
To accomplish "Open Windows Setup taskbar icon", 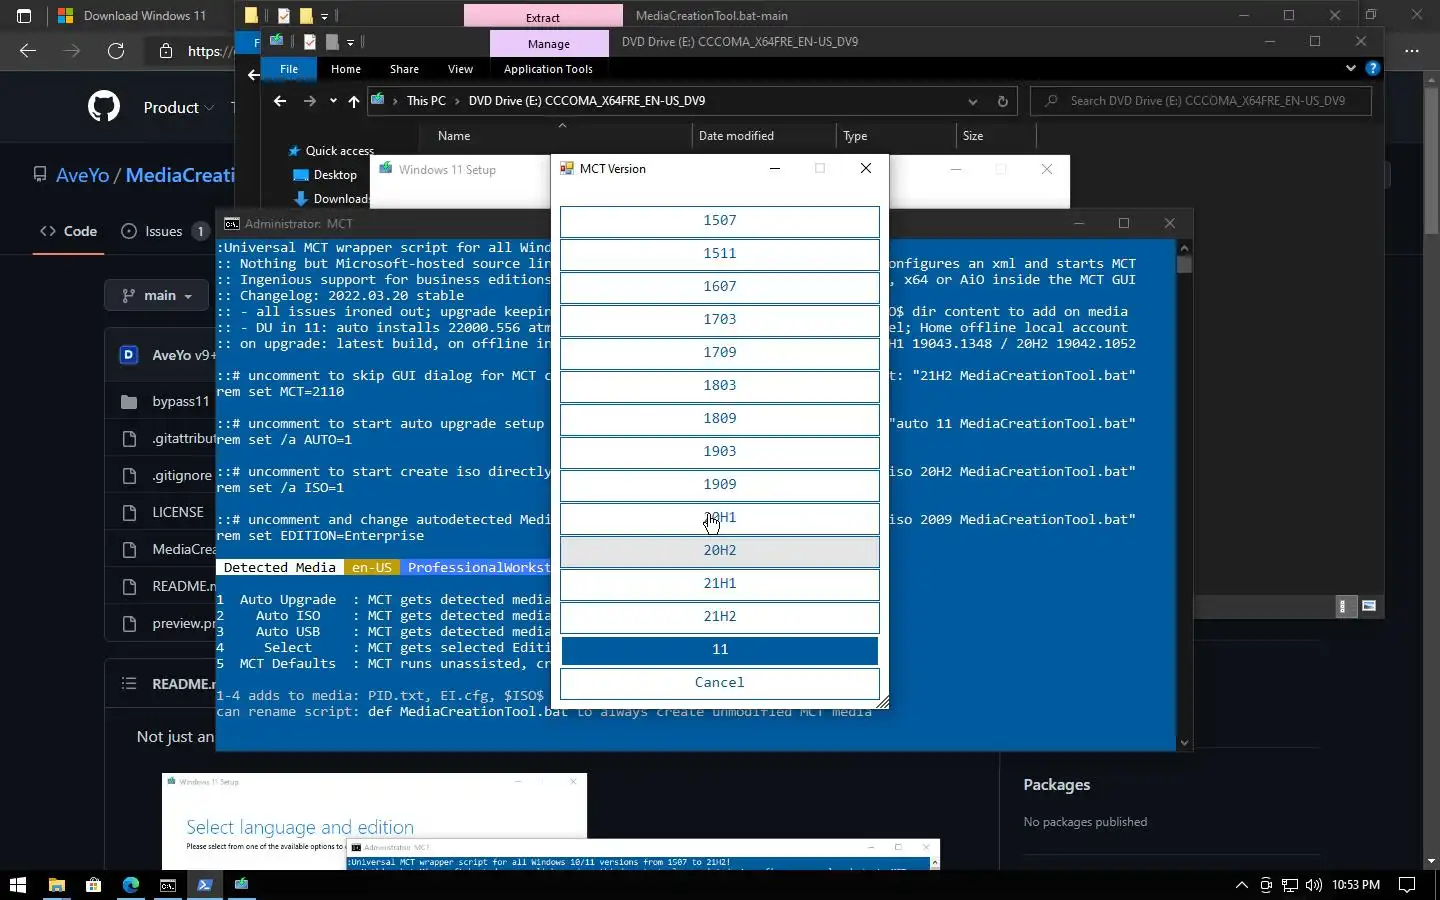I will [241, 885].
